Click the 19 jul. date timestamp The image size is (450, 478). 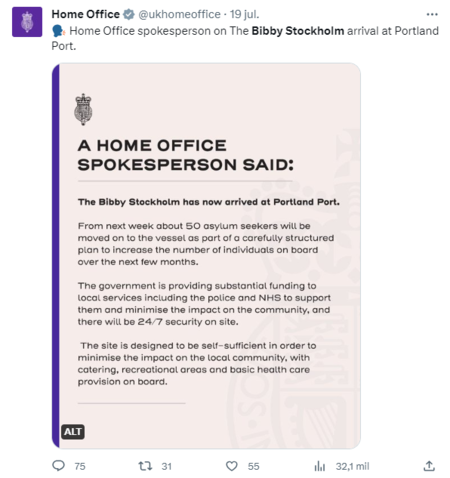click(x=244, y=14)
